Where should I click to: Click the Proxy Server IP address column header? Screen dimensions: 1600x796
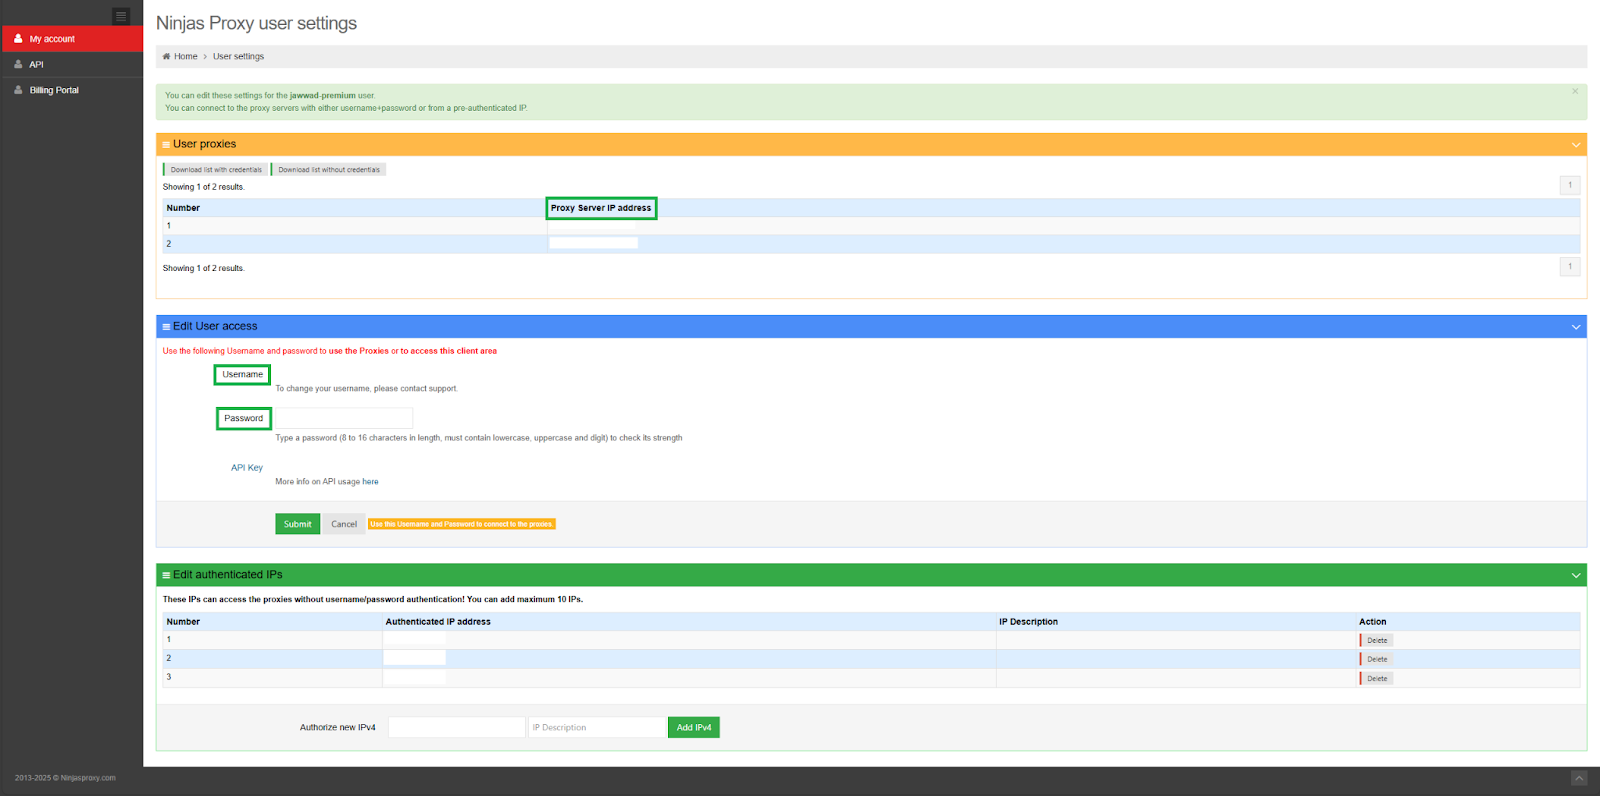[x=601, y=208]
